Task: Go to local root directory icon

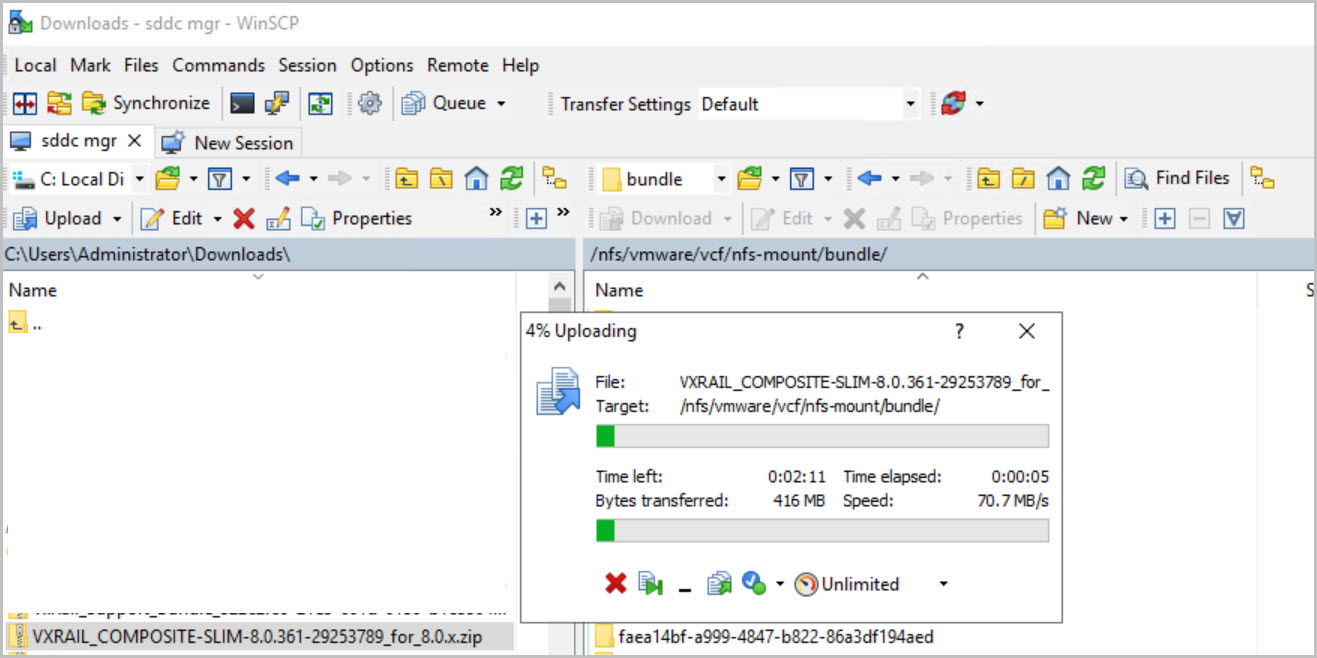Action: pyautogui.click(x=441, y=179)
